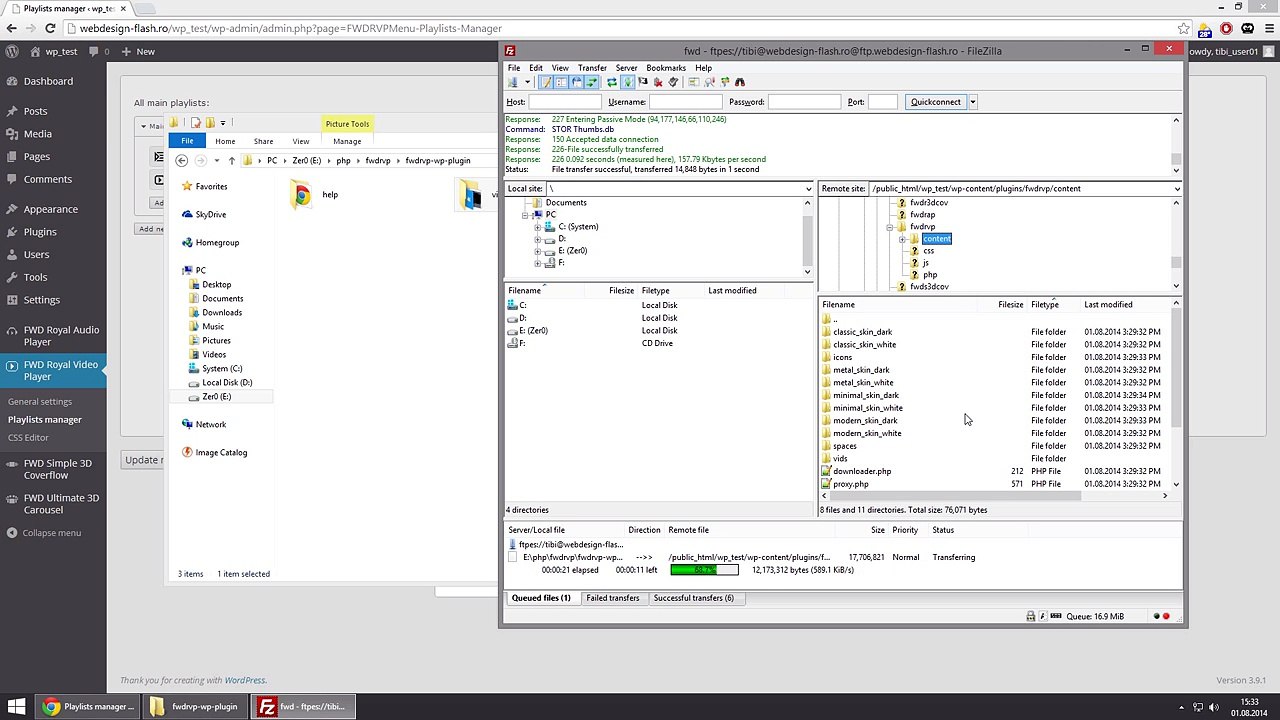
Task: Open the Remote site path dropdown
Action: click(1176, 189)
